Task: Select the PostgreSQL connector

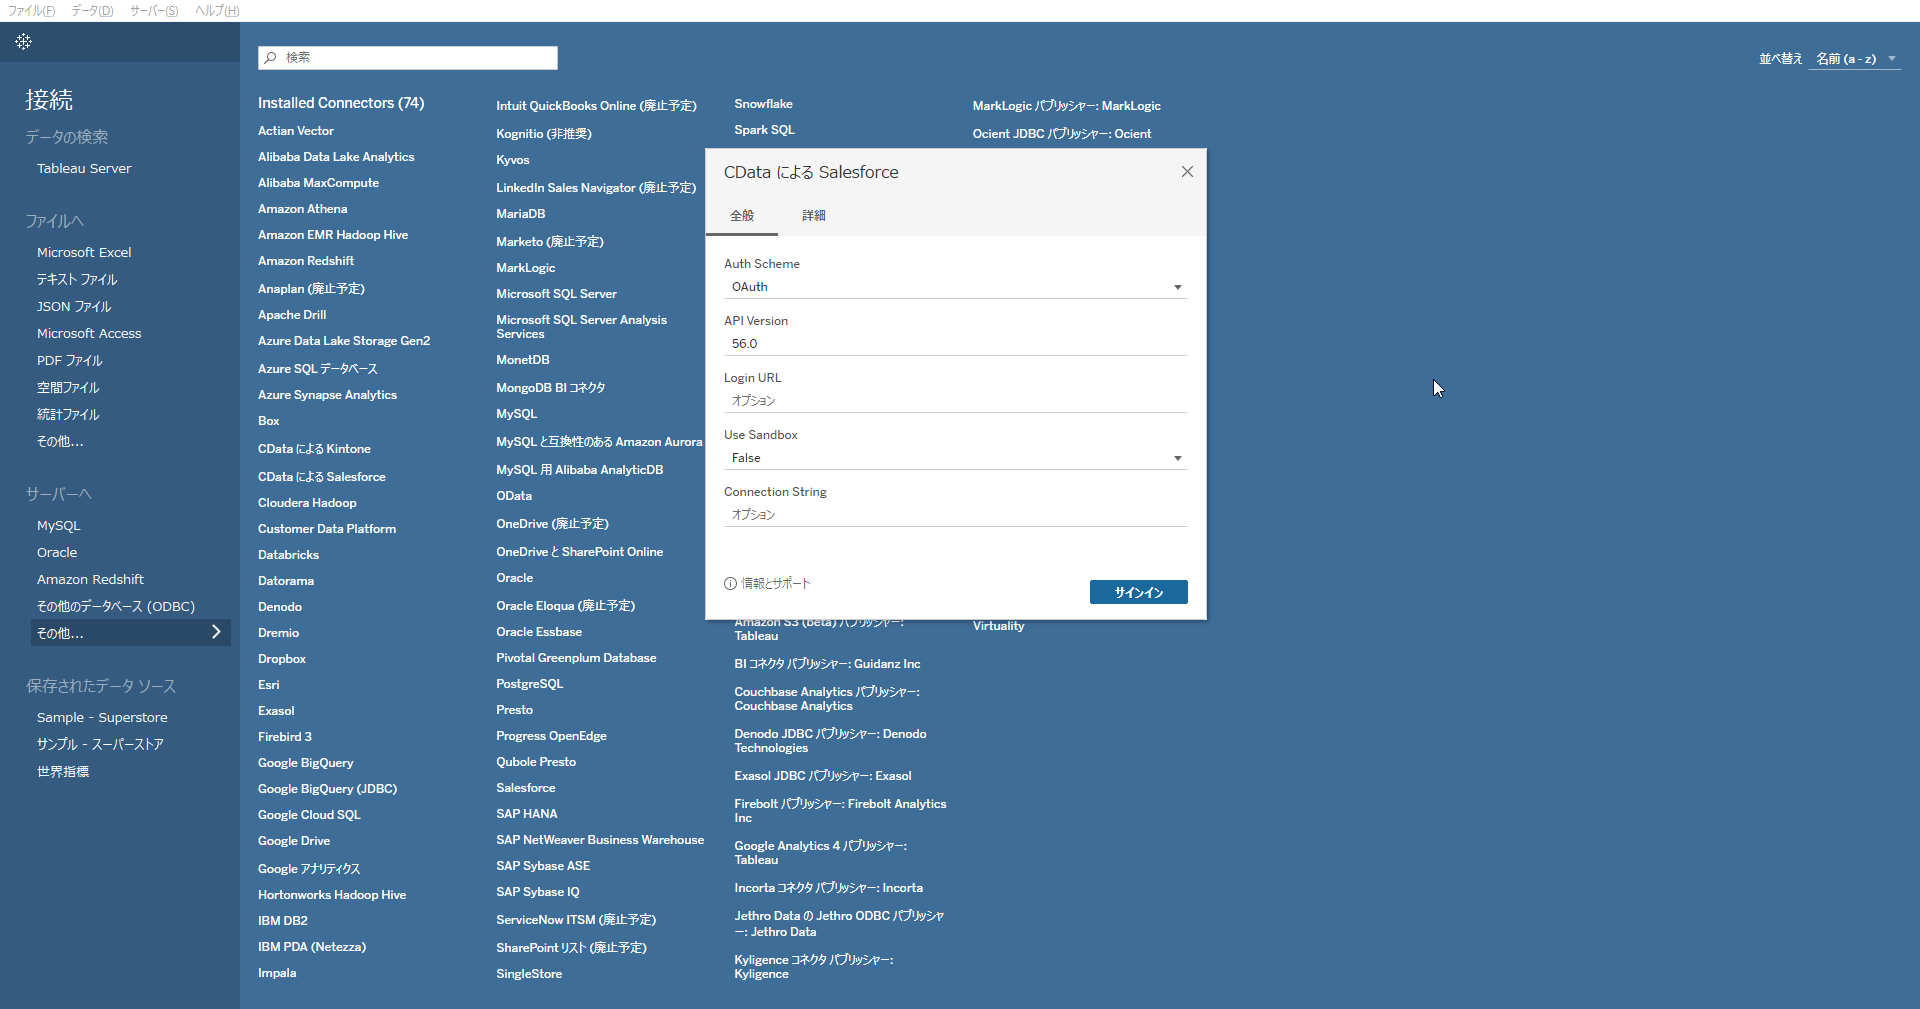Action: (x=530, y=684)
